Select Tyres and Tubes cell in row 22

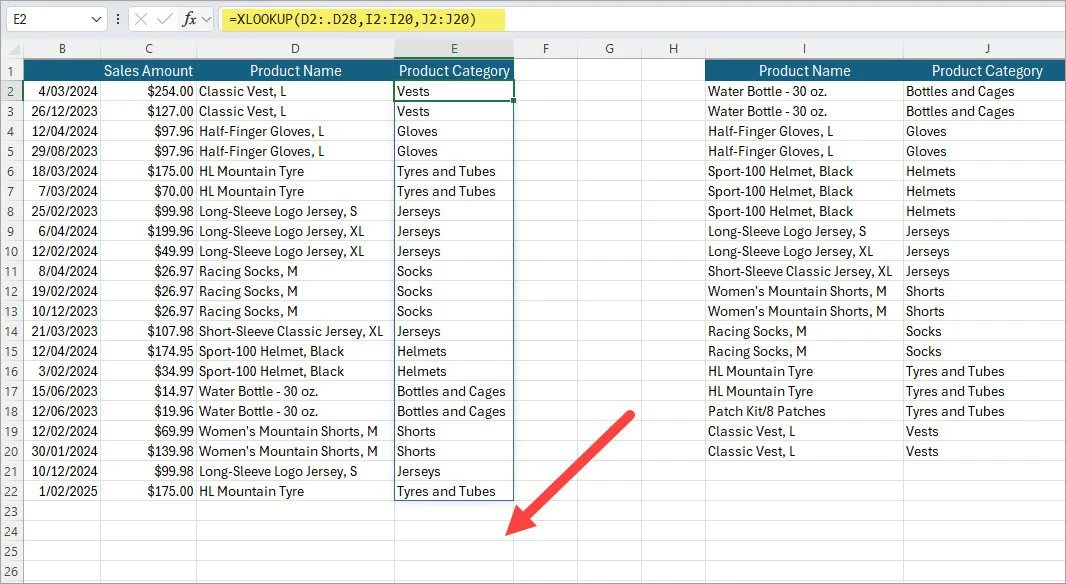tap(454, 491)
